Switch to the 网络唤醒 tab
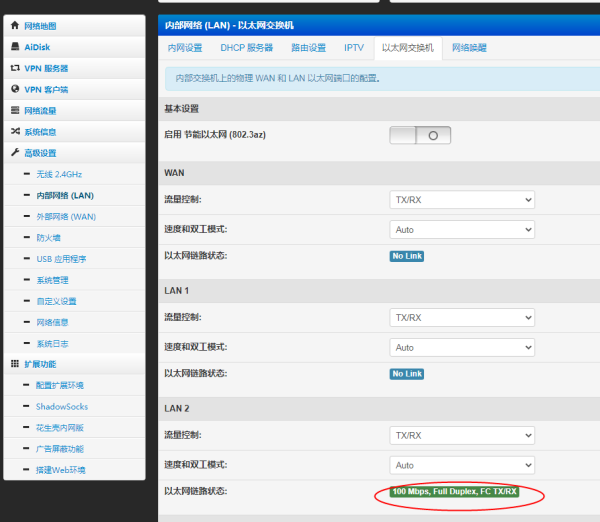This screenshot has height=522, width=600. coord(469,47)
